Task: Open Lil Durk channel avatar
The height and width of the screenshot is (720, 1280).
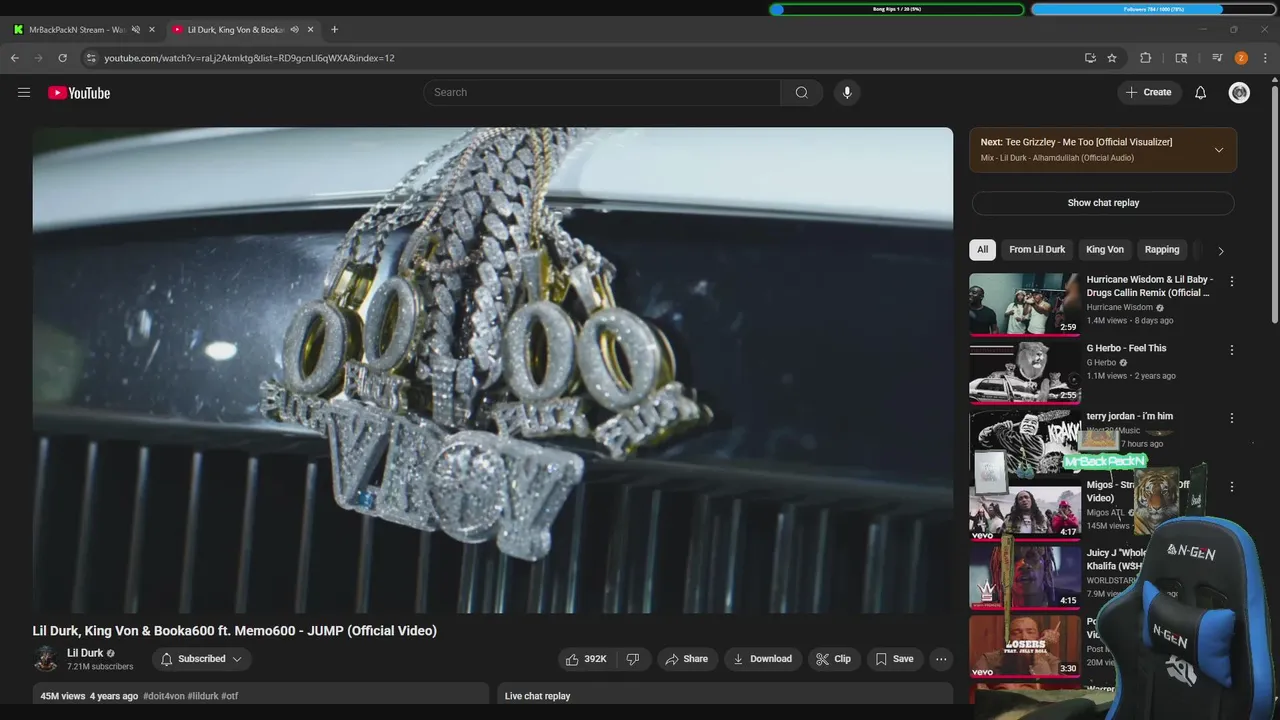Action: tap(46, 659)
